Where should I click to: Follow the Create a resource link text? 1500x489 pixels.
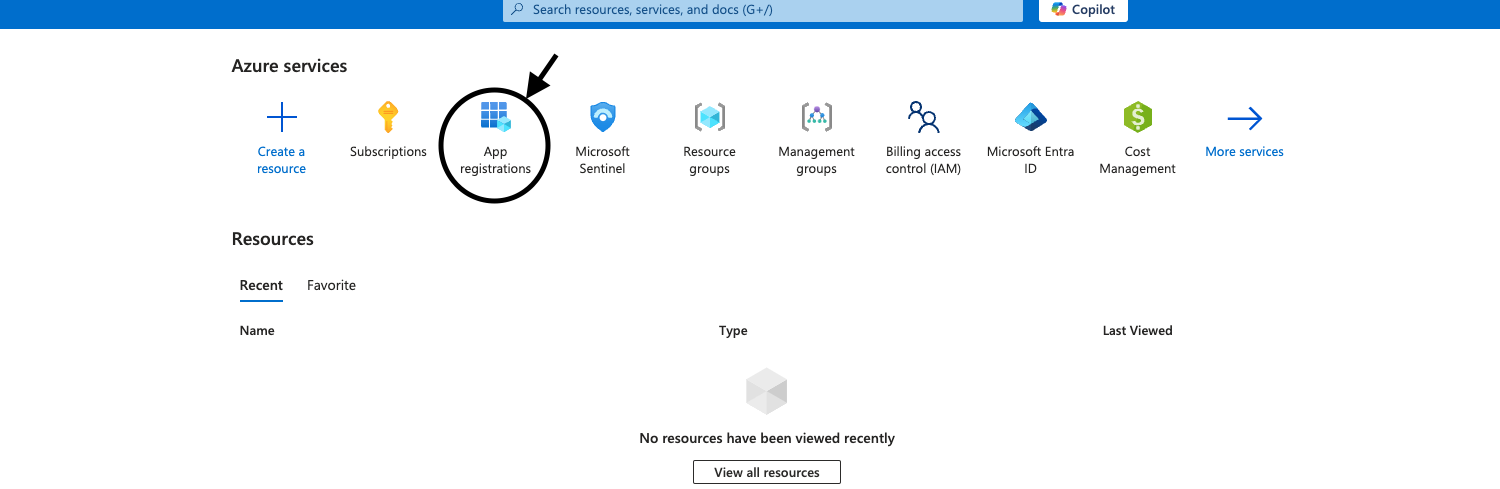[x=282, y=160]
